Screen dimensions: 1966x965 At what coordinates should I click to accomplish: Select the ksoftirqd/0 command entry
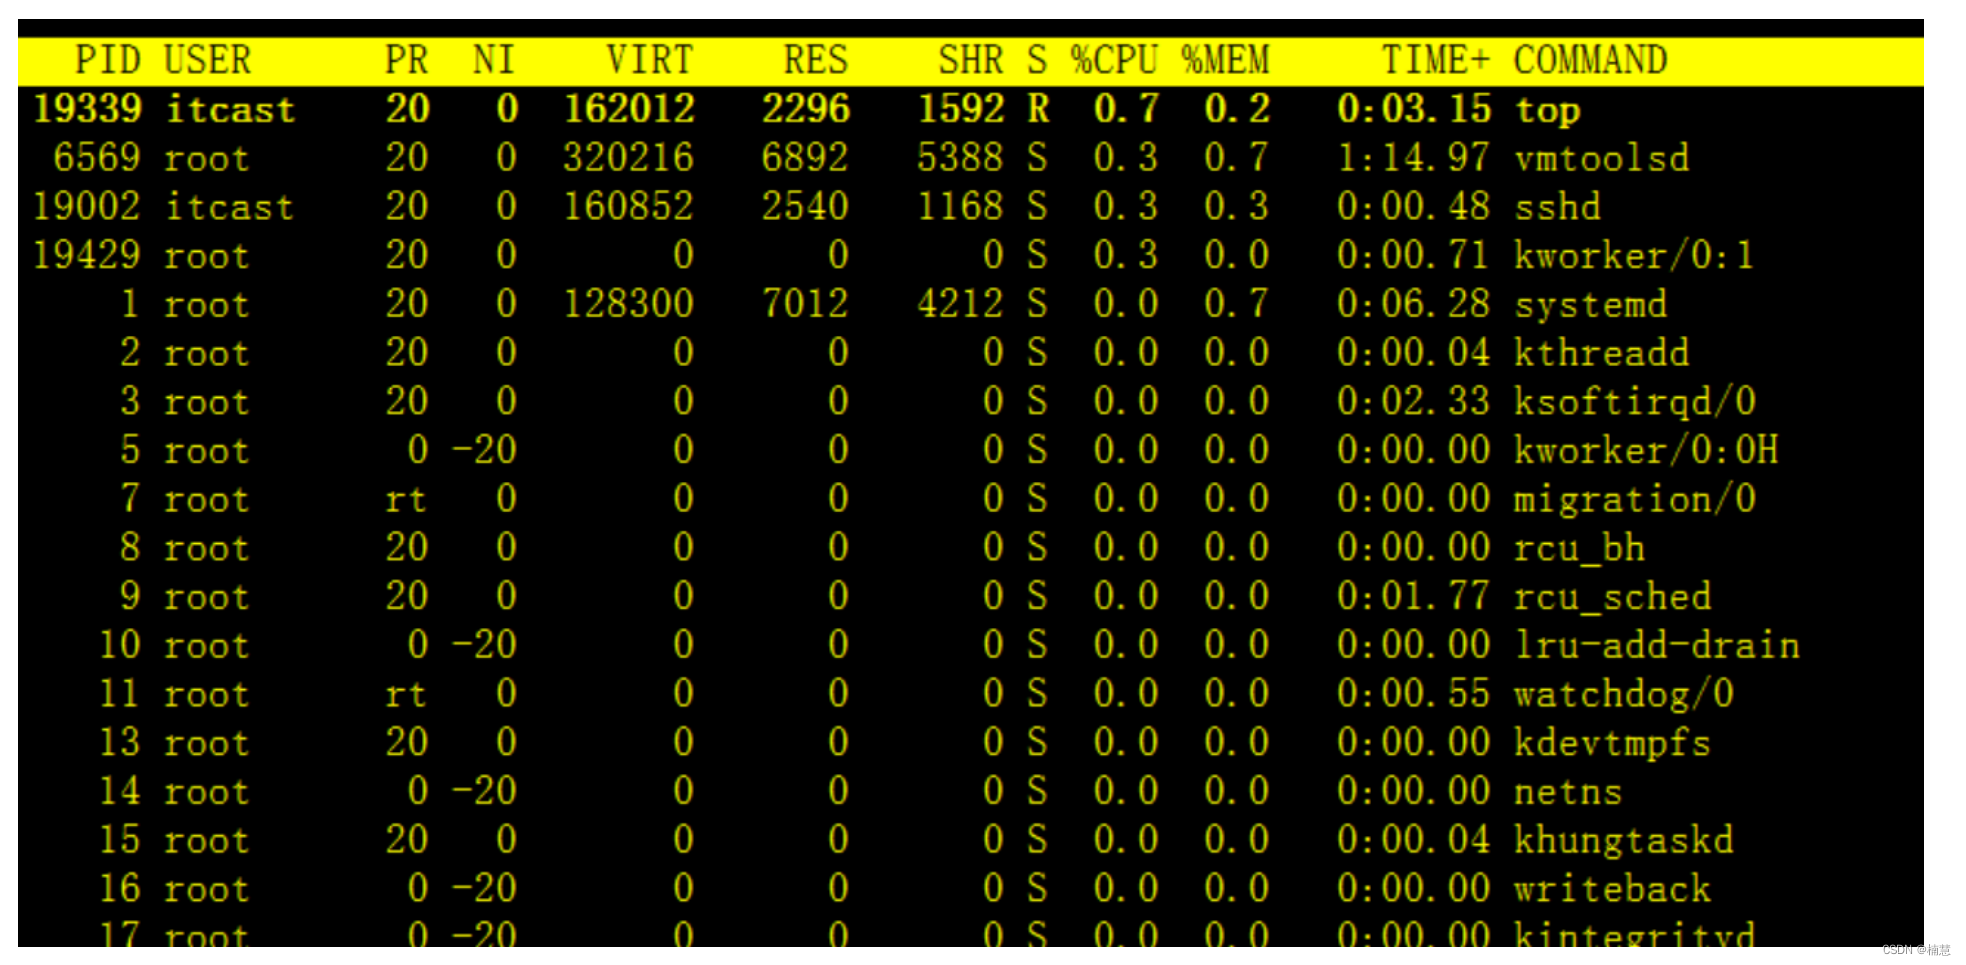click(1635, 402)
